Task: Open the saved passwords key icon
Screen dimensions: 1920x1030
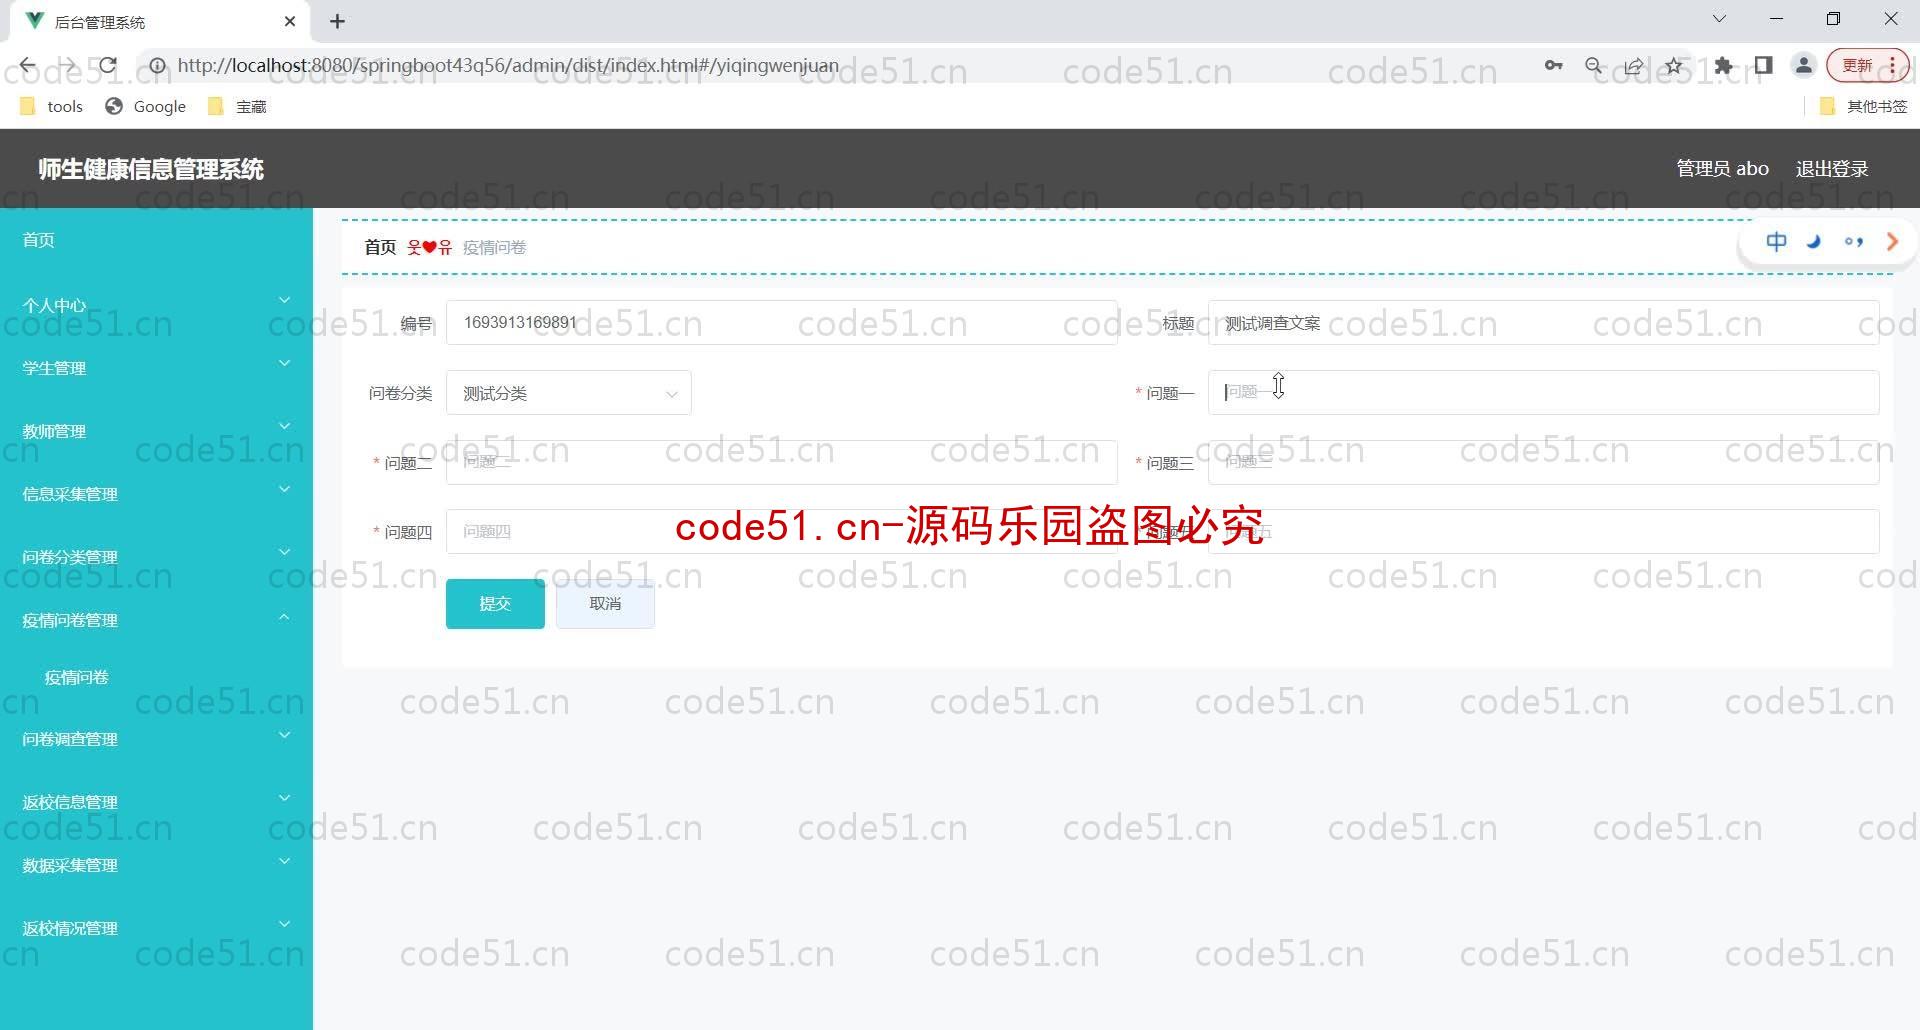Action: tap(1553, 66)
